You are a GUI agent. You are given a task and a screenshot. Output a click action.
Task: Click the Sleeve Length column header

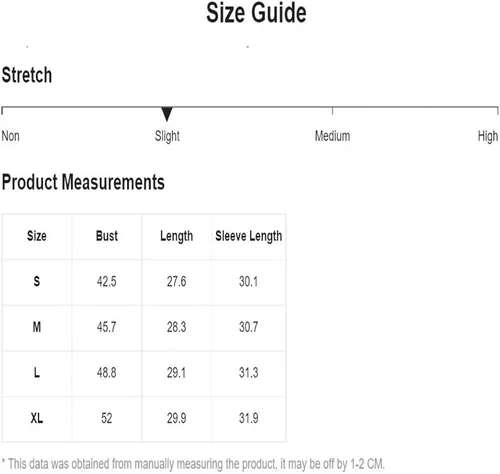[x=248, y=236]
